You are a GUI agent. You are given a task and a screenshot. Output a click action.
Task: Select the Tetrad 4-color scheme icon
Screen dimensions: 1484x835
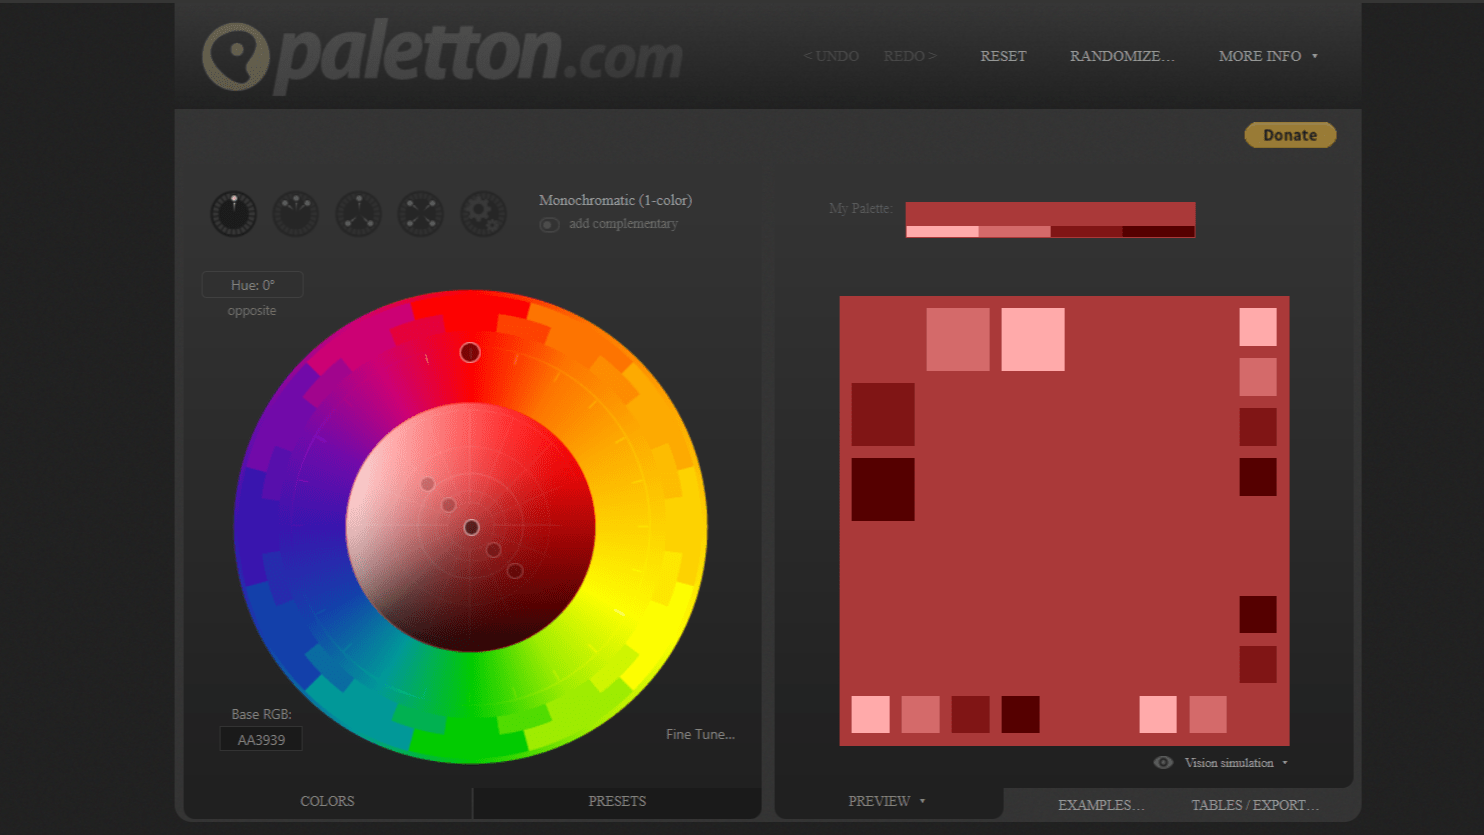(421, 213)
